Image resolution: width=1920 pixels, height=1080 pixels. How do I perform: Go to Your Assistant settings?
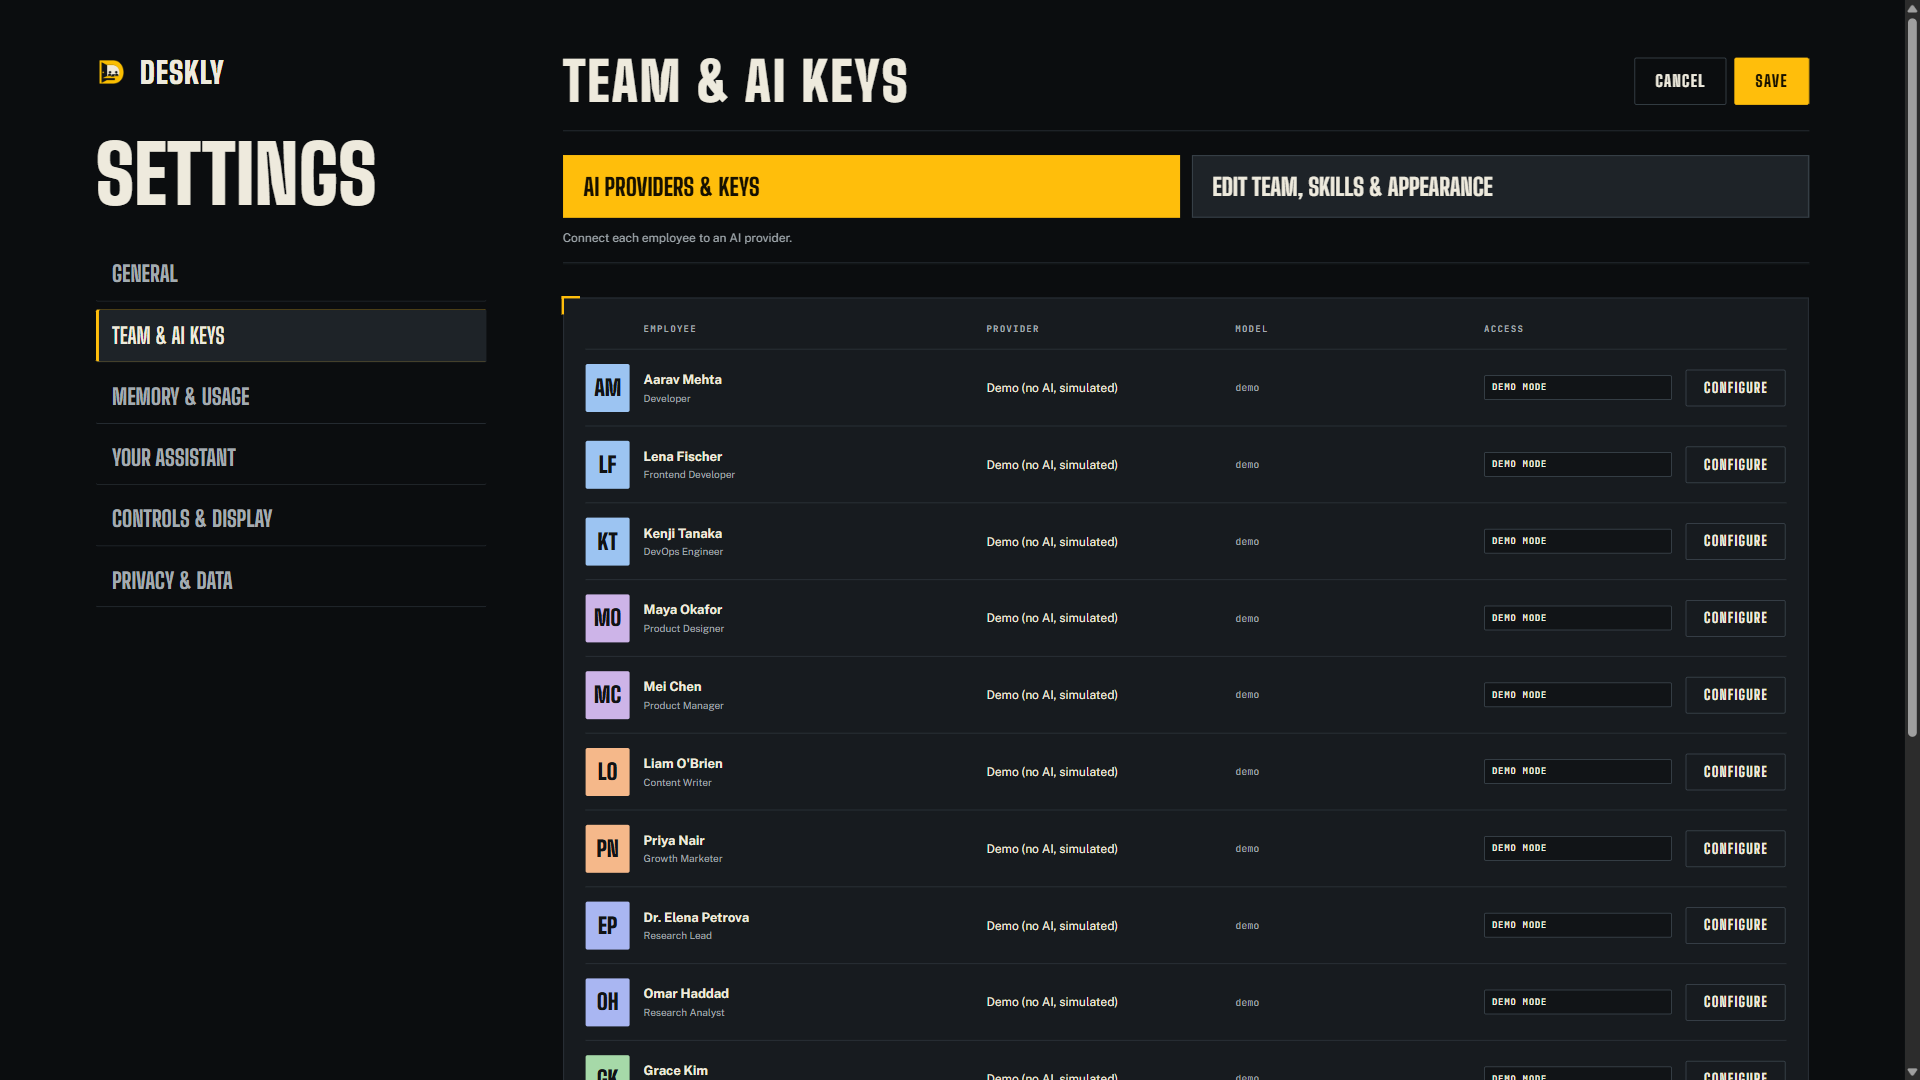click(291, 458)
